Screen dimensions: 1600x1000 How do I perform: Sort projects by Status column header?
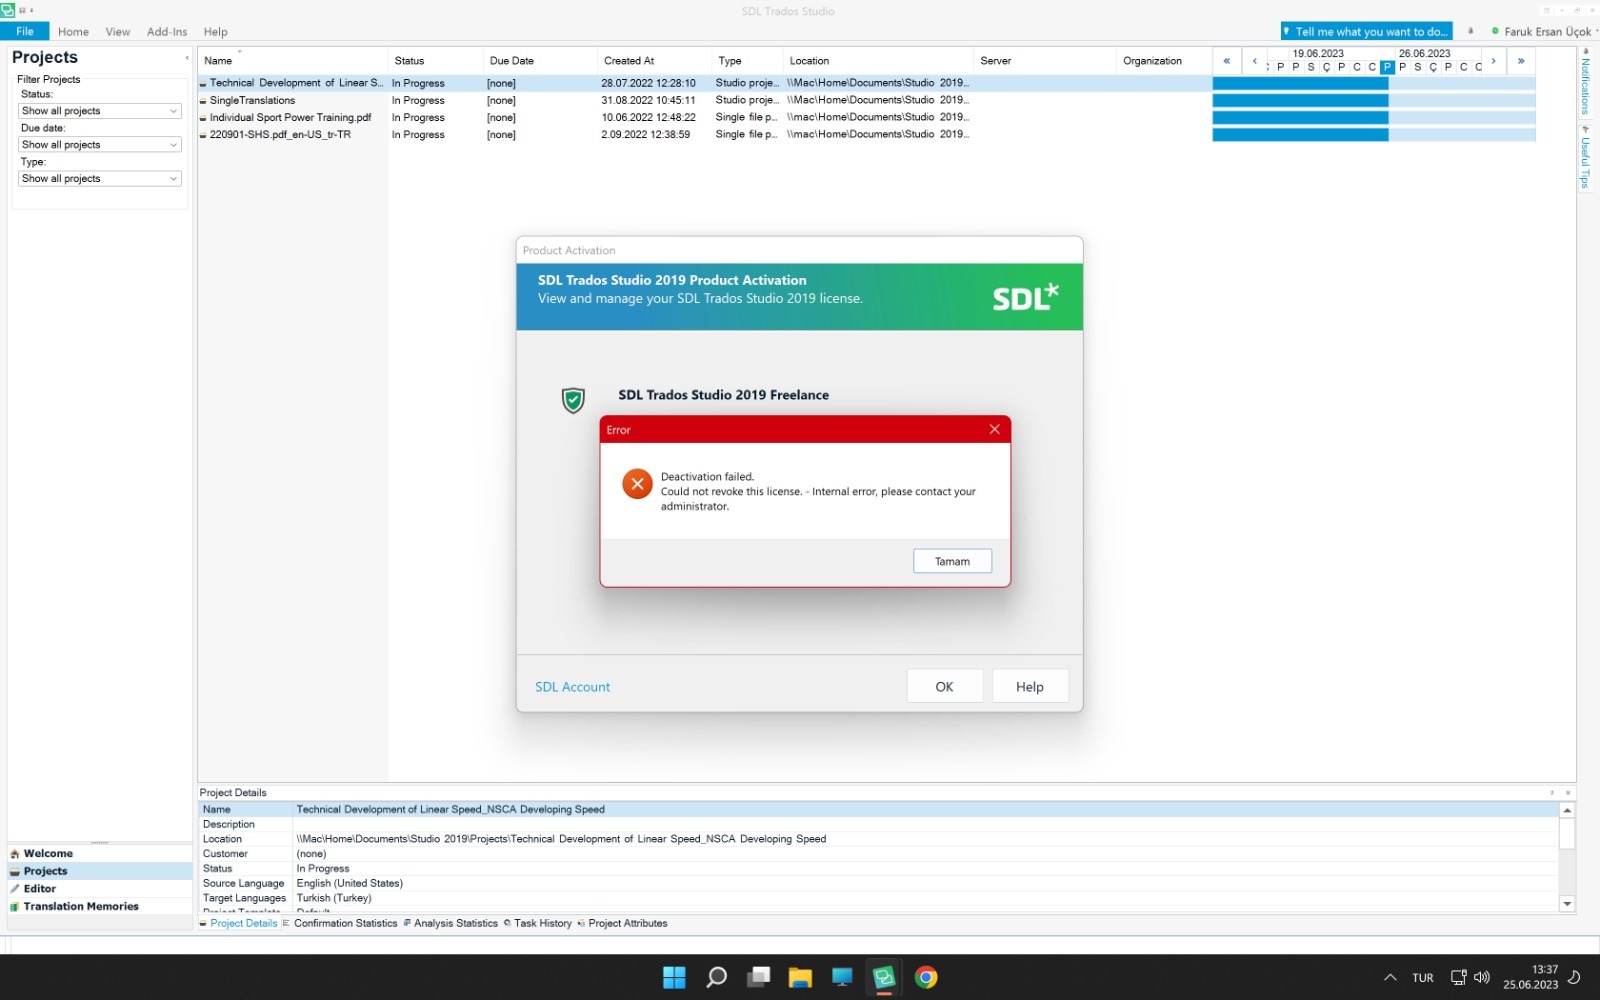pyautogui.click(x=435, y=61)
